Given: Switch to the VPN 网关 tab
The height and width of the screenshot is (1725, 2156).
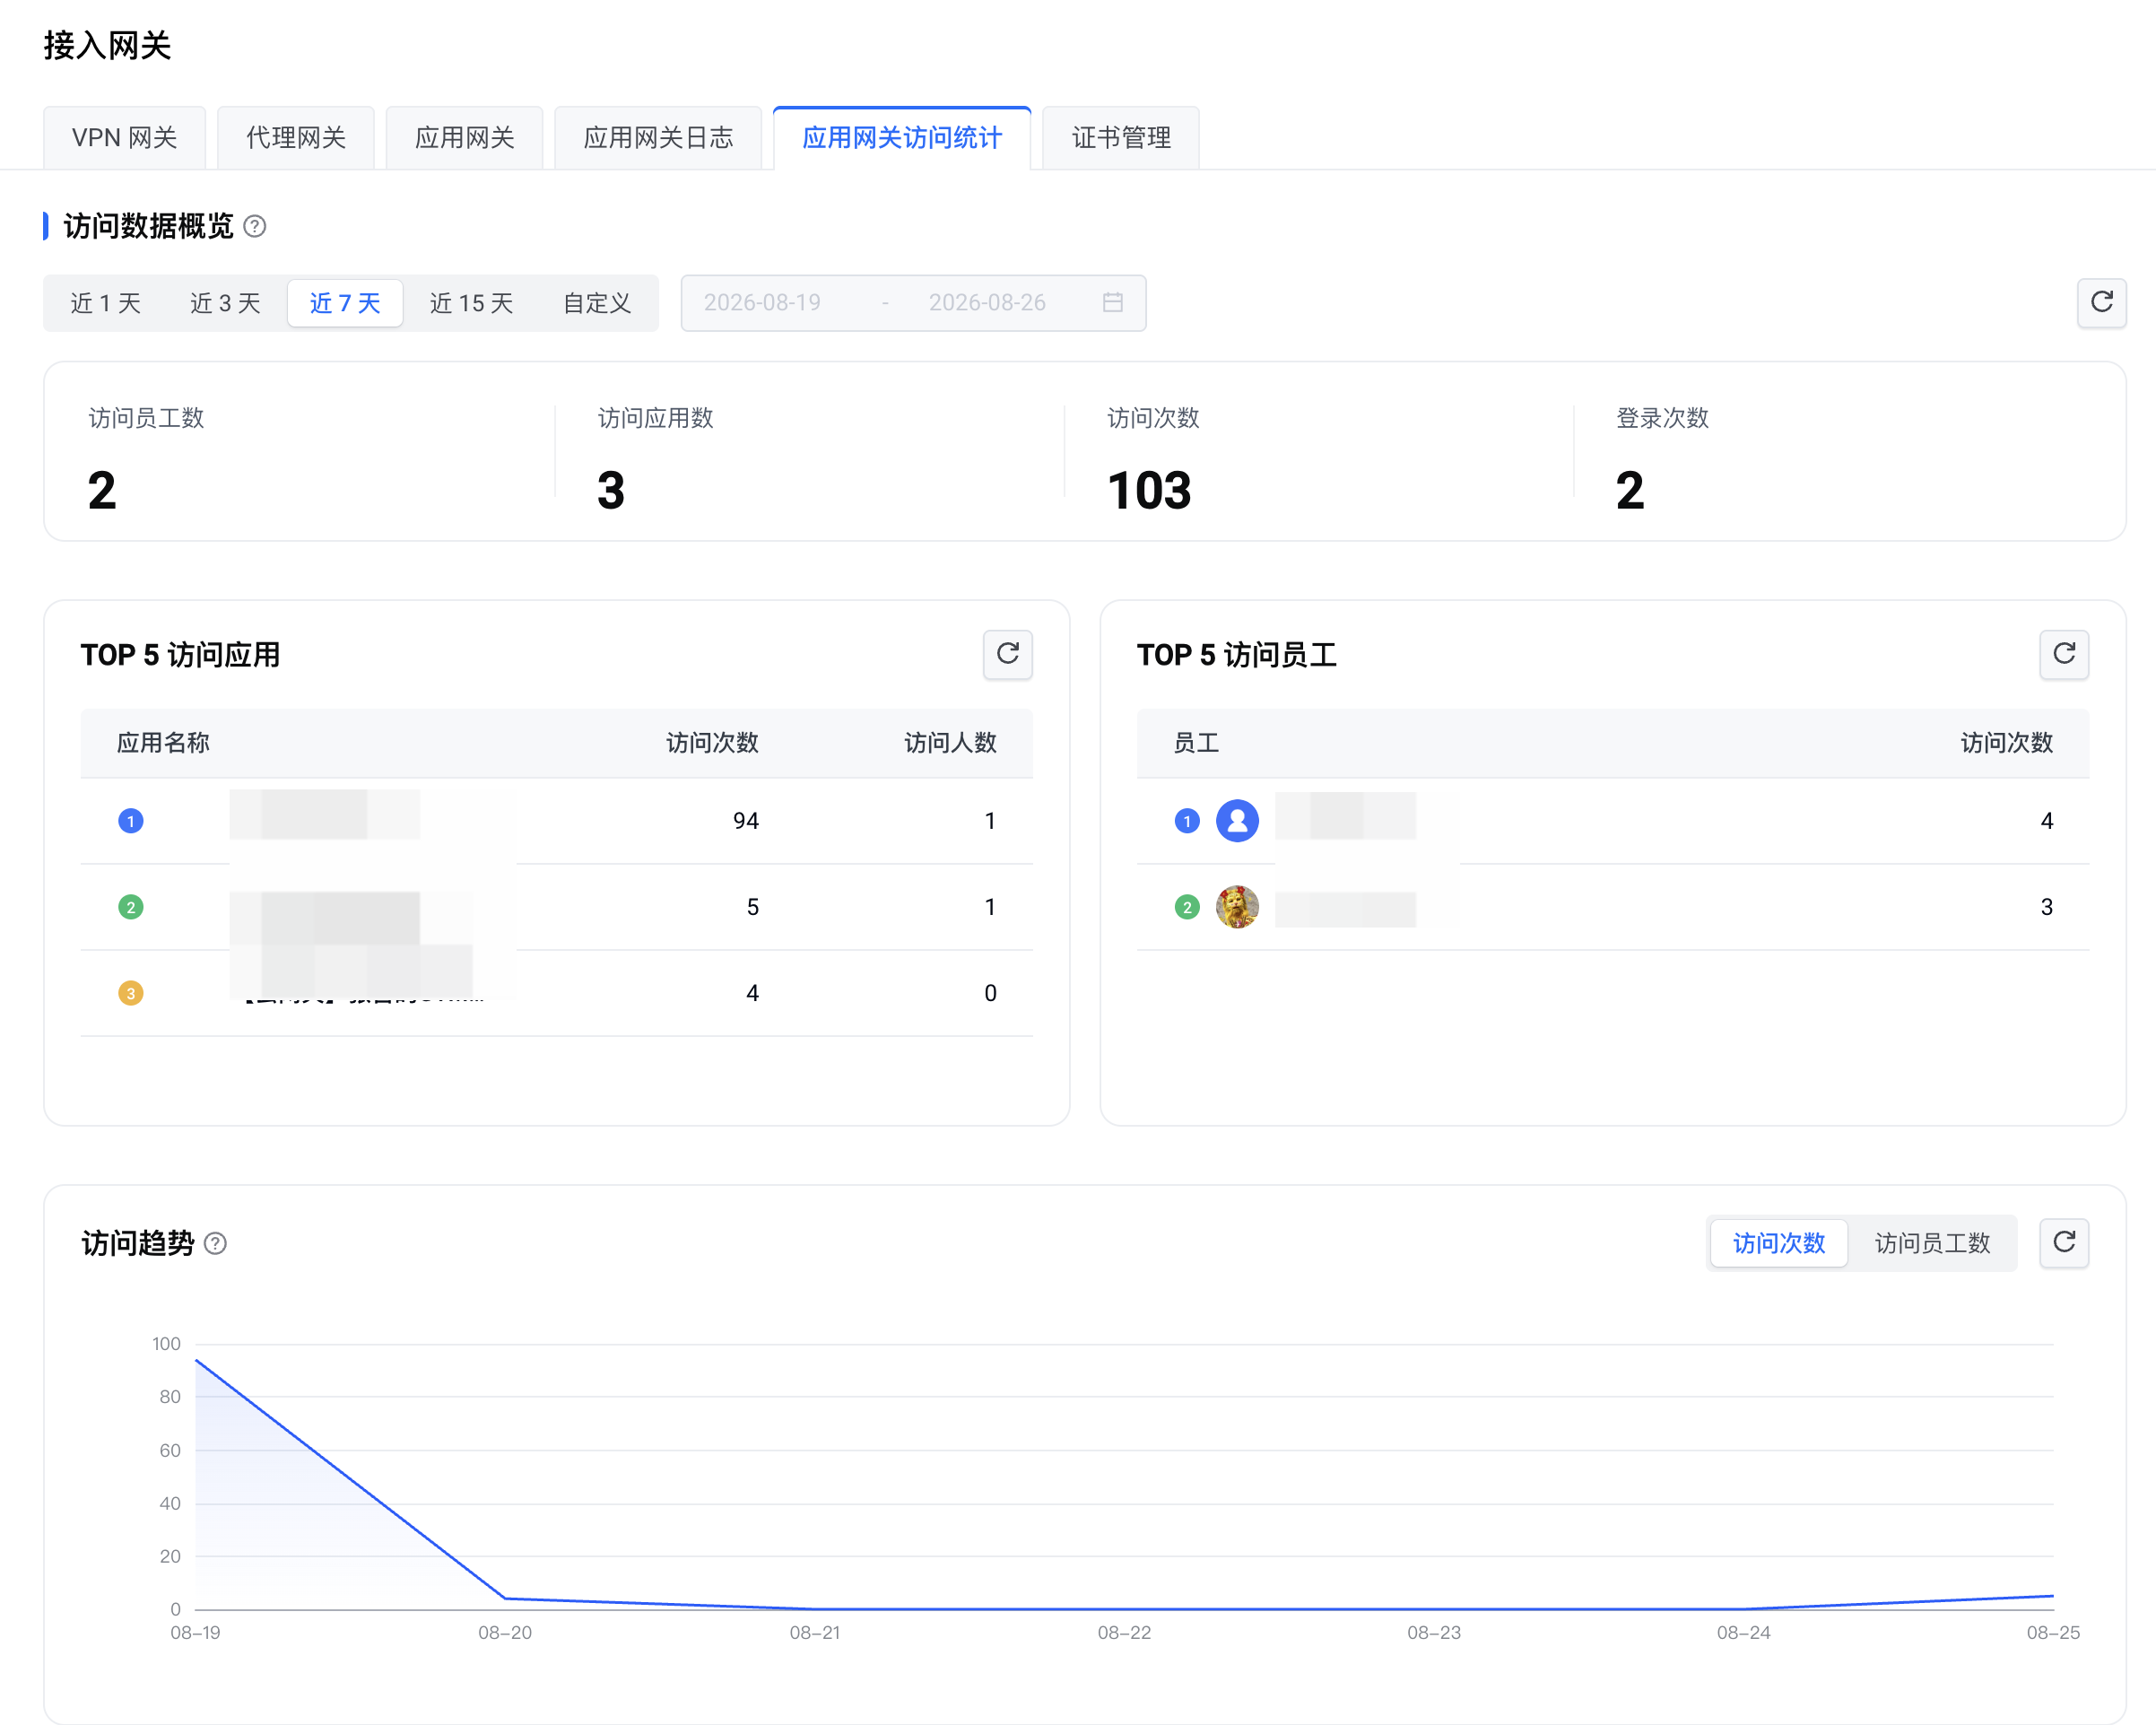Looking at the screenshot, I should (x=124, y=138).
